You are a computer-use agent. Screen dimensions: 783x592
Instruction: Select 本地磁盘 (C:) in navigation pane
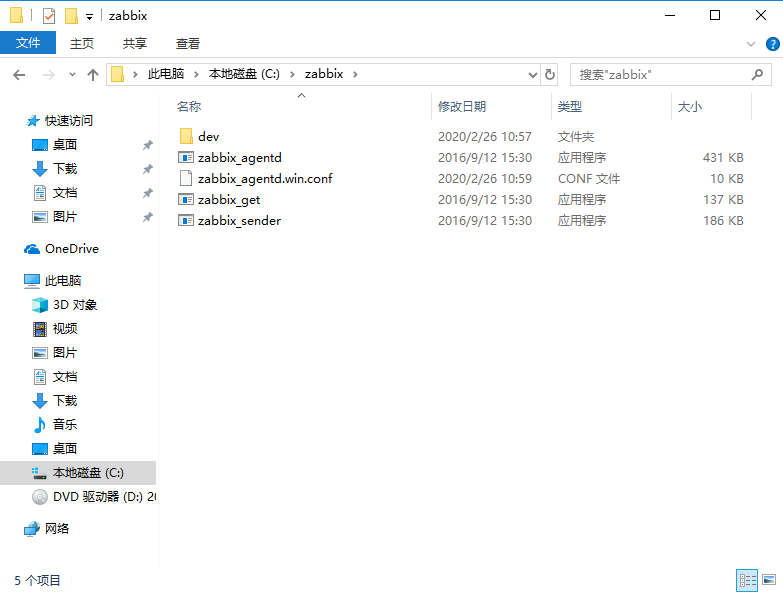click(x=78, y=473)
